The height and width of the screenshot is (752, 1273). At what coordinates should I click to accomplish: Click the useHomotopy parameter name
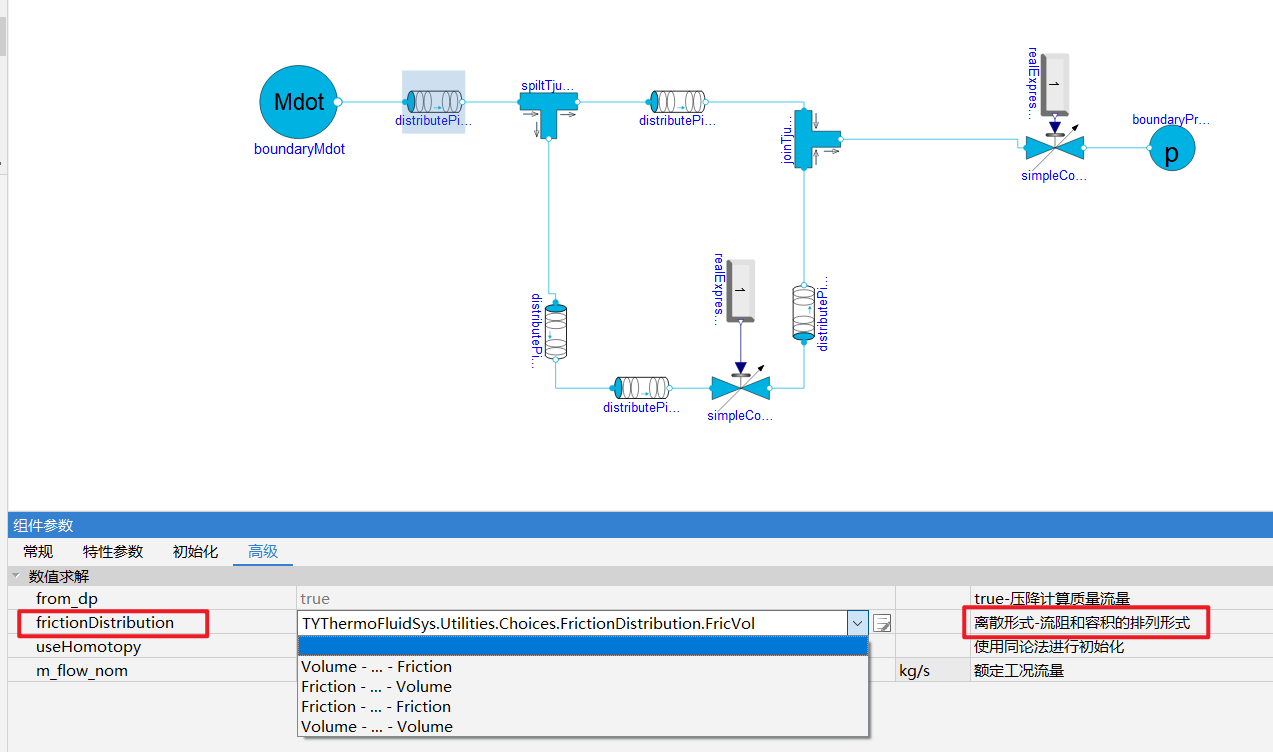pyautogui.click(x=89, y=647)
